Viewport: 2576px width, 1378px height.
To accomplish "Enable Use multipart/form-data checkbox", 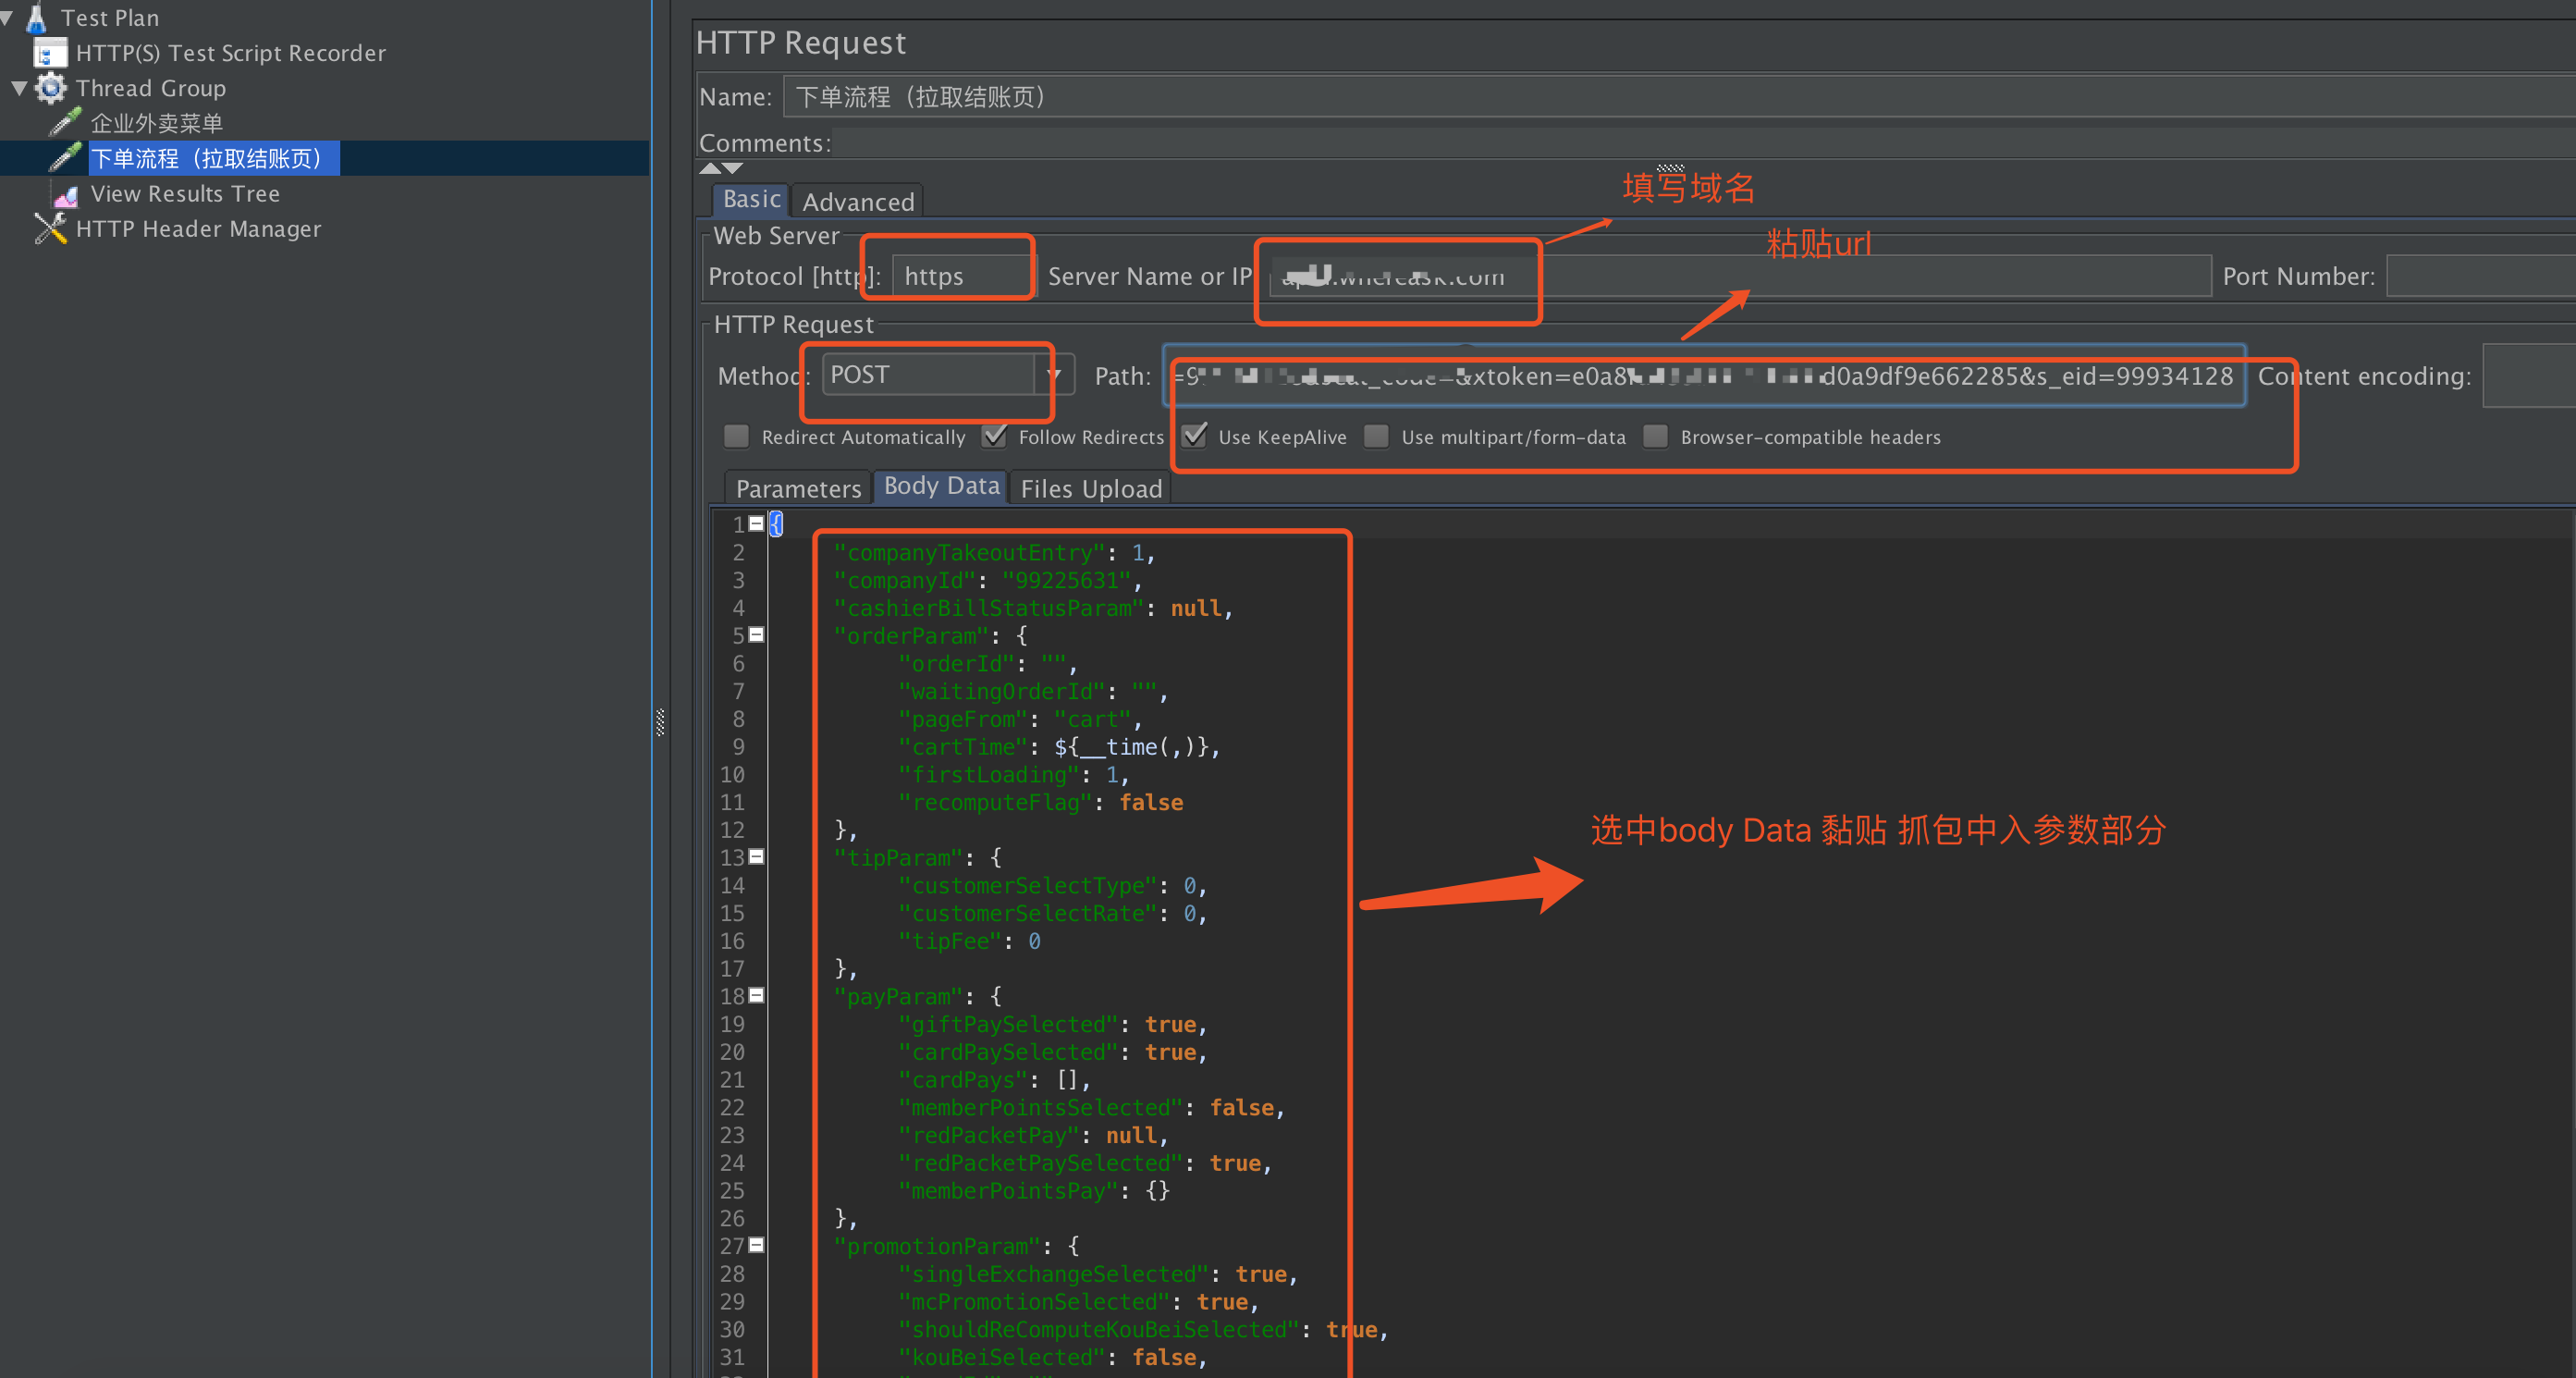I will click(x=1377, y=437).
